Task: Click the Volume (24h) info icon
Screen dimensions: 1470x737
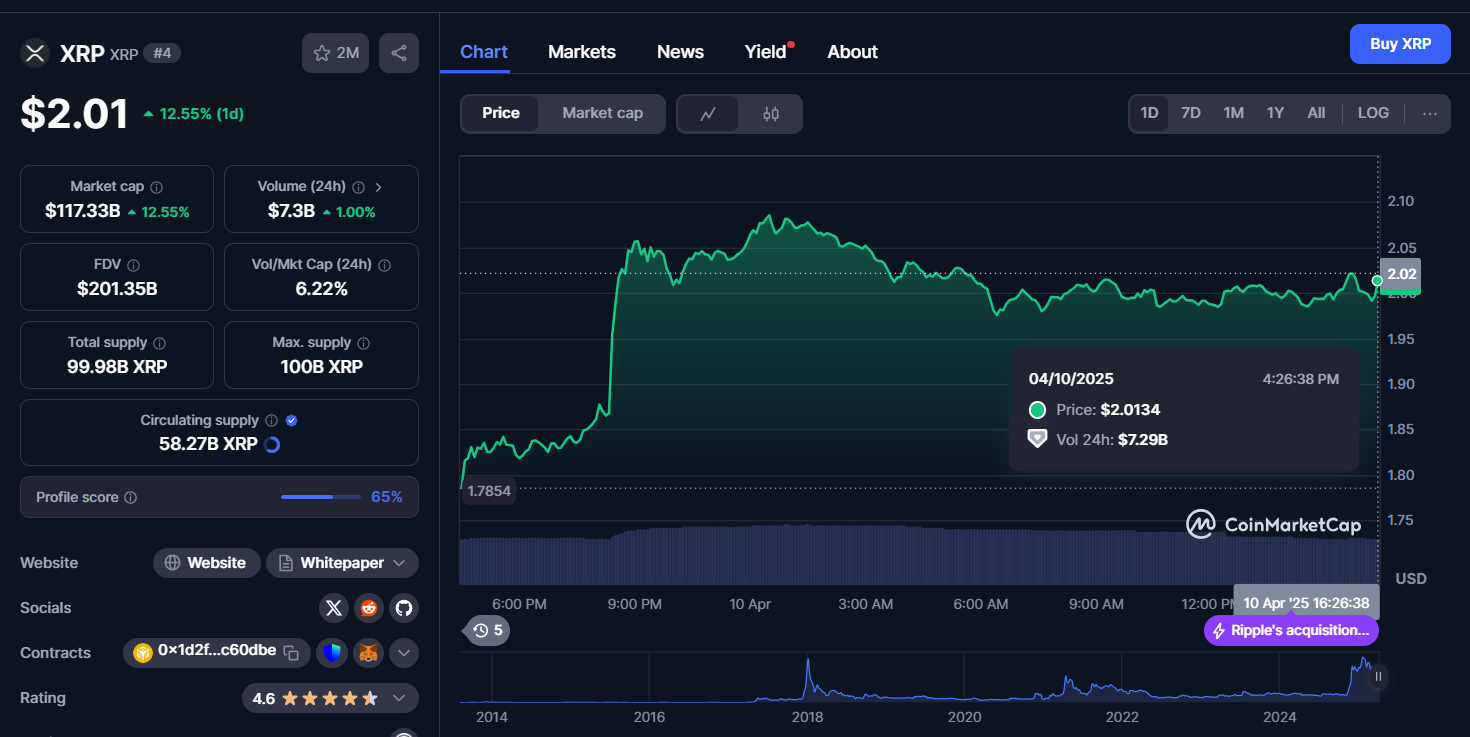Action: coord(358,187)
